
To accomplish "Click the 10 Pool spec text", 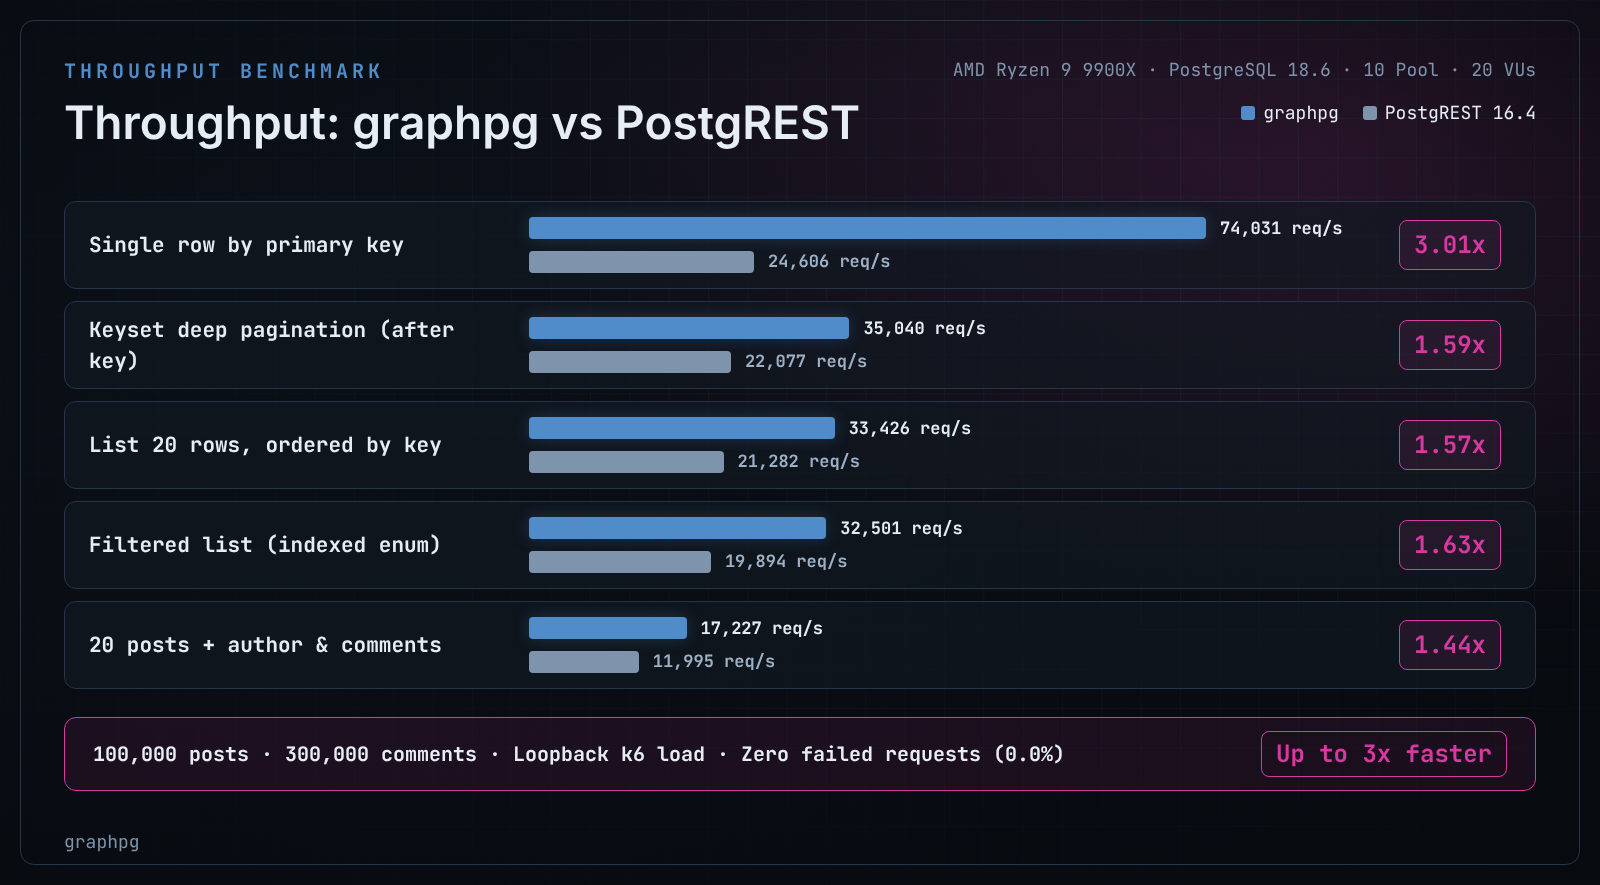I will click(1401, 70).
